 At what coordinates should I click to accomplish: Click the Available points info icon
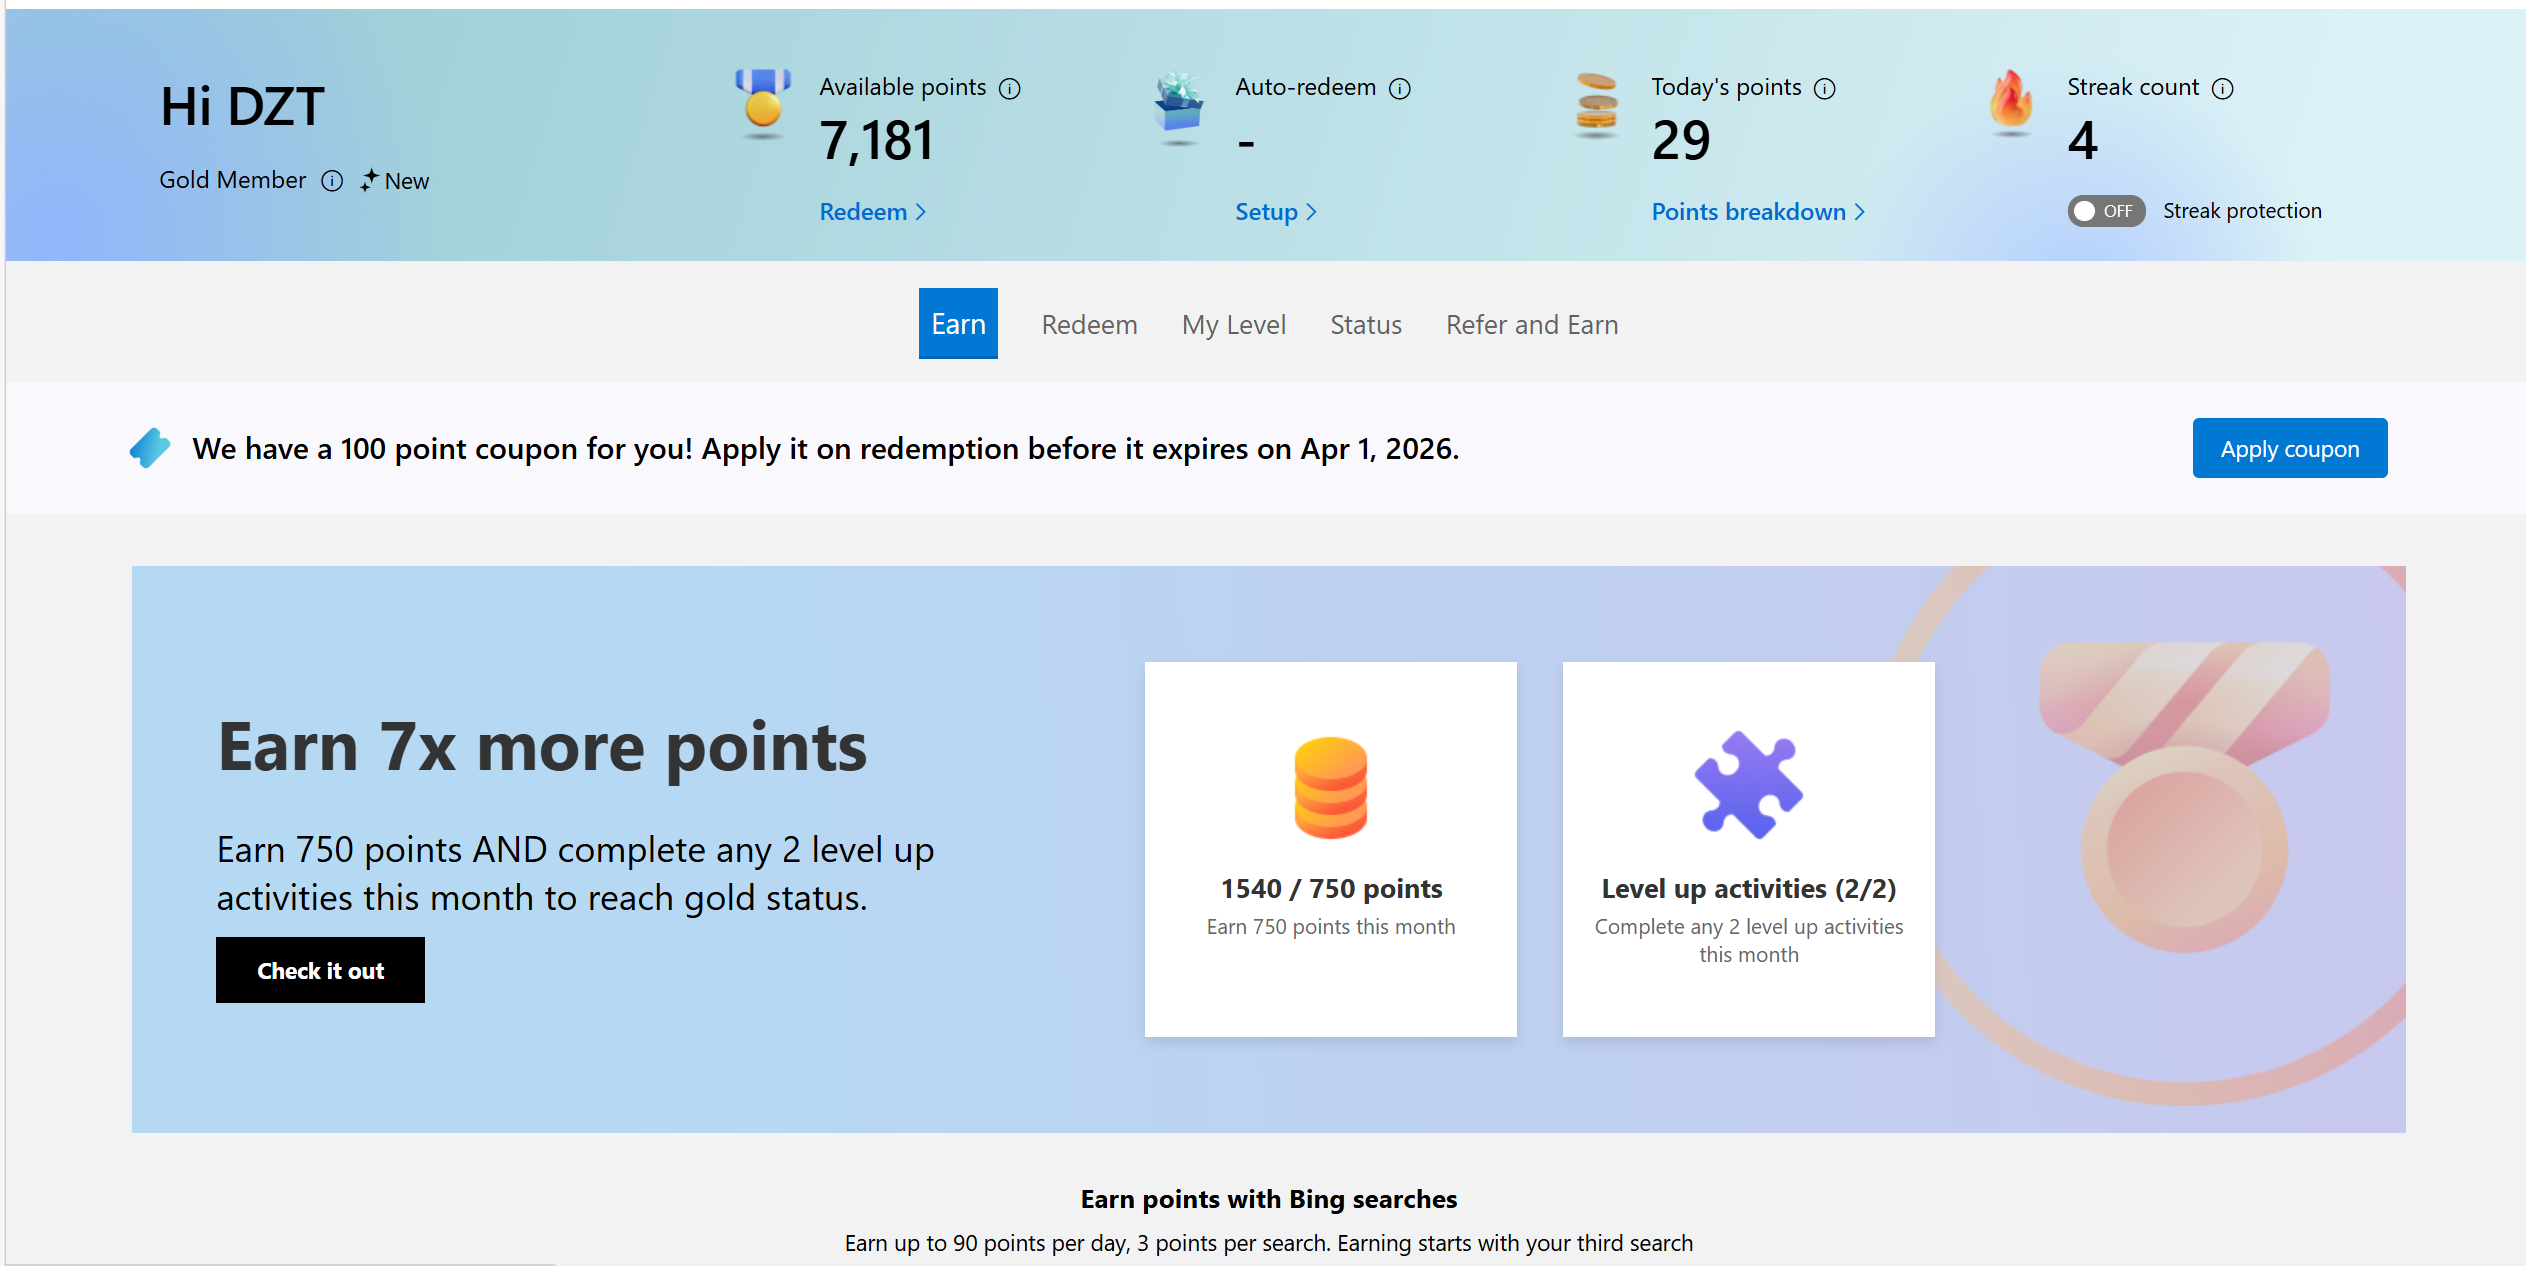1010,89
